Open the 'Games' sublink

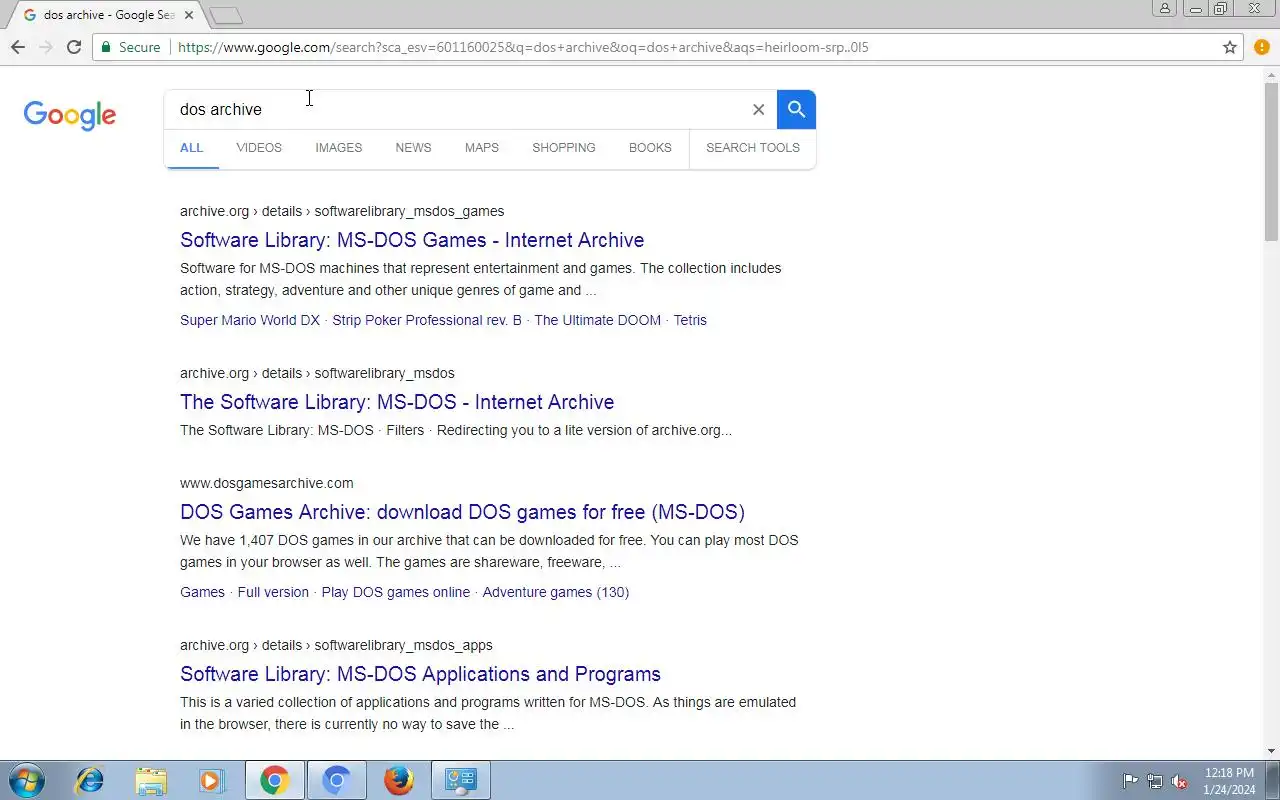pyautogui.click(x=202, y=592)
